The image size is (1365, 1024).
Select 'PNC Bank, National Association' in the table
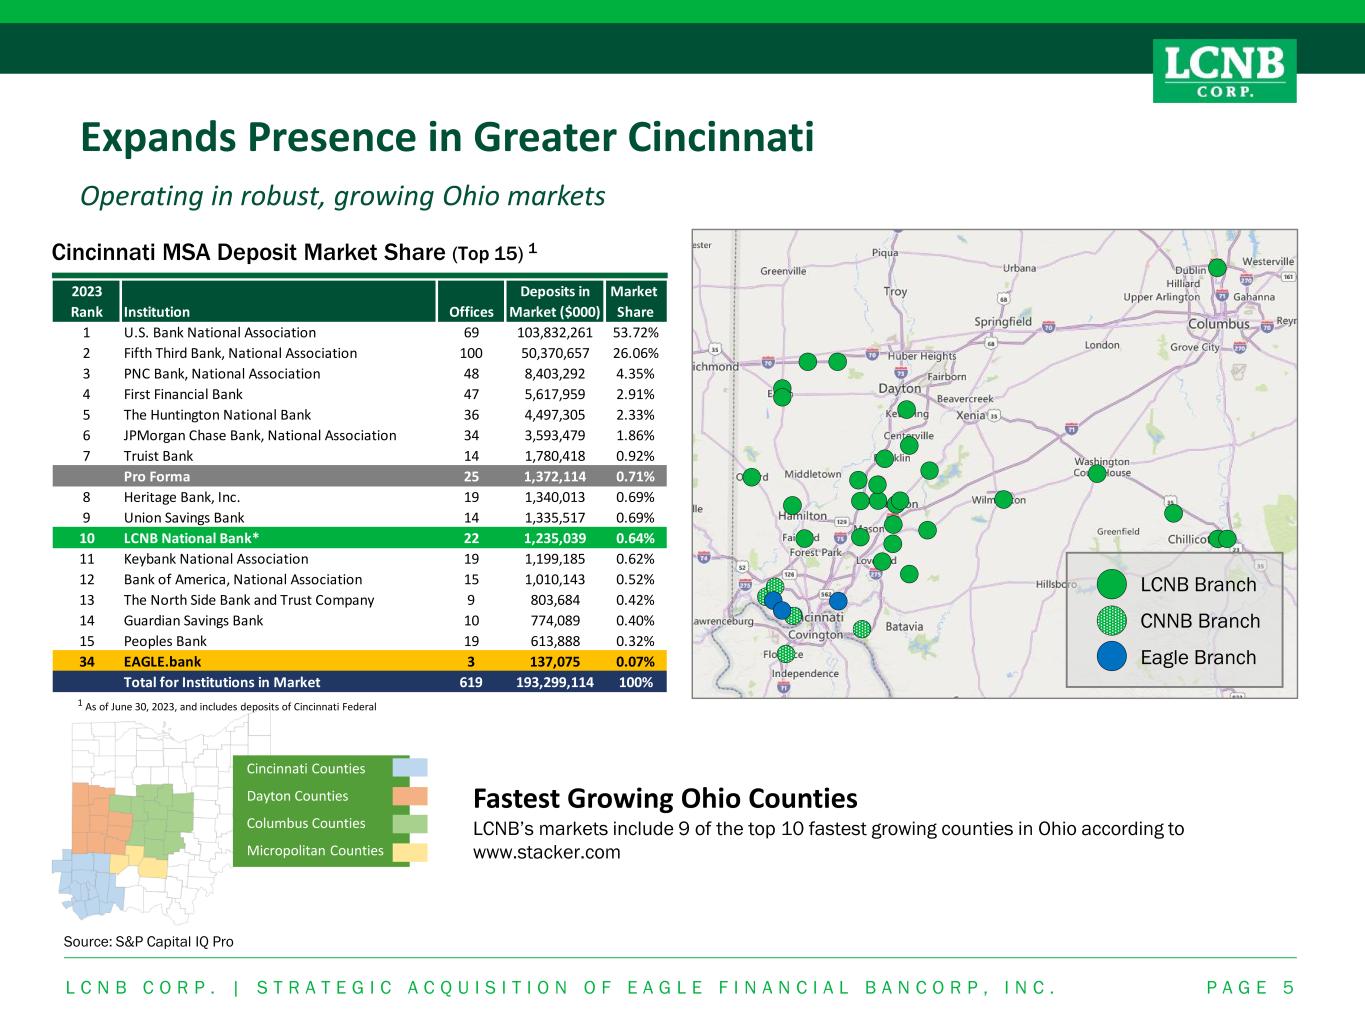pyautogui.click(x=222, y=374)
